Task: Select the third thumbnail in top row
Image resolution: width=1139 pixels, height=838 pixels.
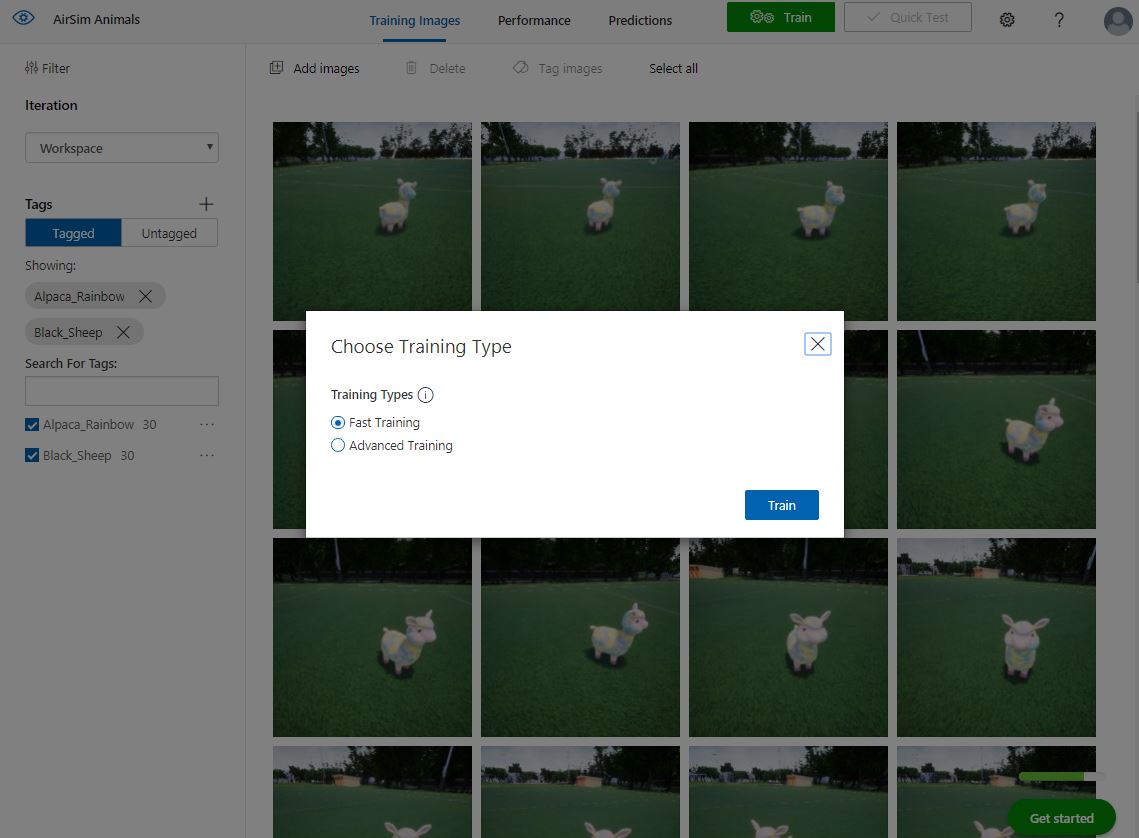Action: [x=788, y=221]
